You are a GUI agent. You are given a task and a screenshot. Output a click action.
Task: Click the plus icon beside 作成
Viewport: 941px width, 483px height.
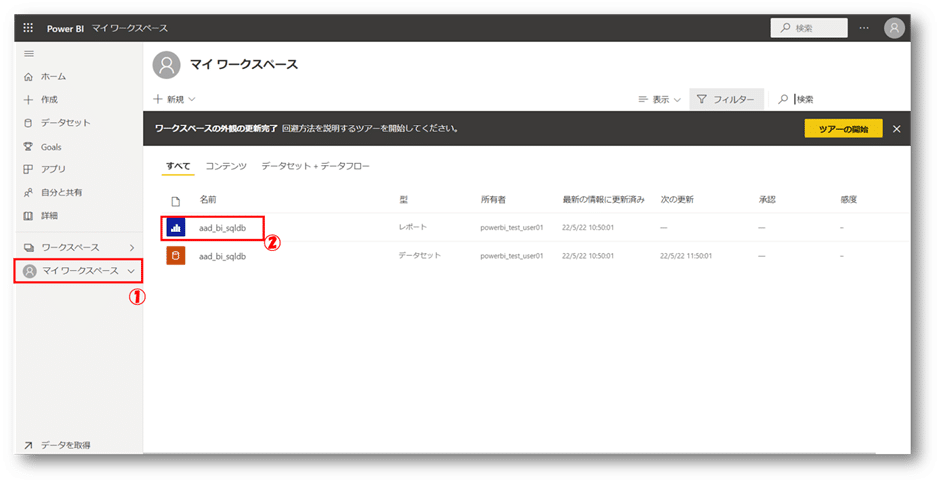[x=28, y=100]
